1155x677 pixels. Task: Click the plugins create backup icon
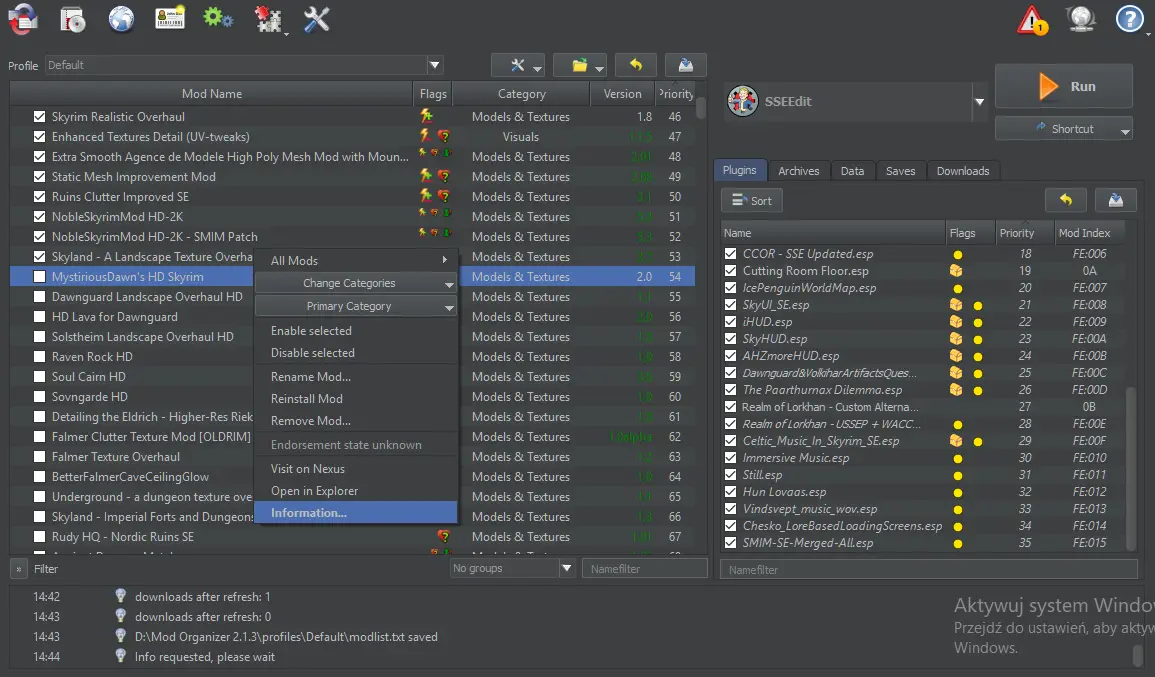point(1116,200)
